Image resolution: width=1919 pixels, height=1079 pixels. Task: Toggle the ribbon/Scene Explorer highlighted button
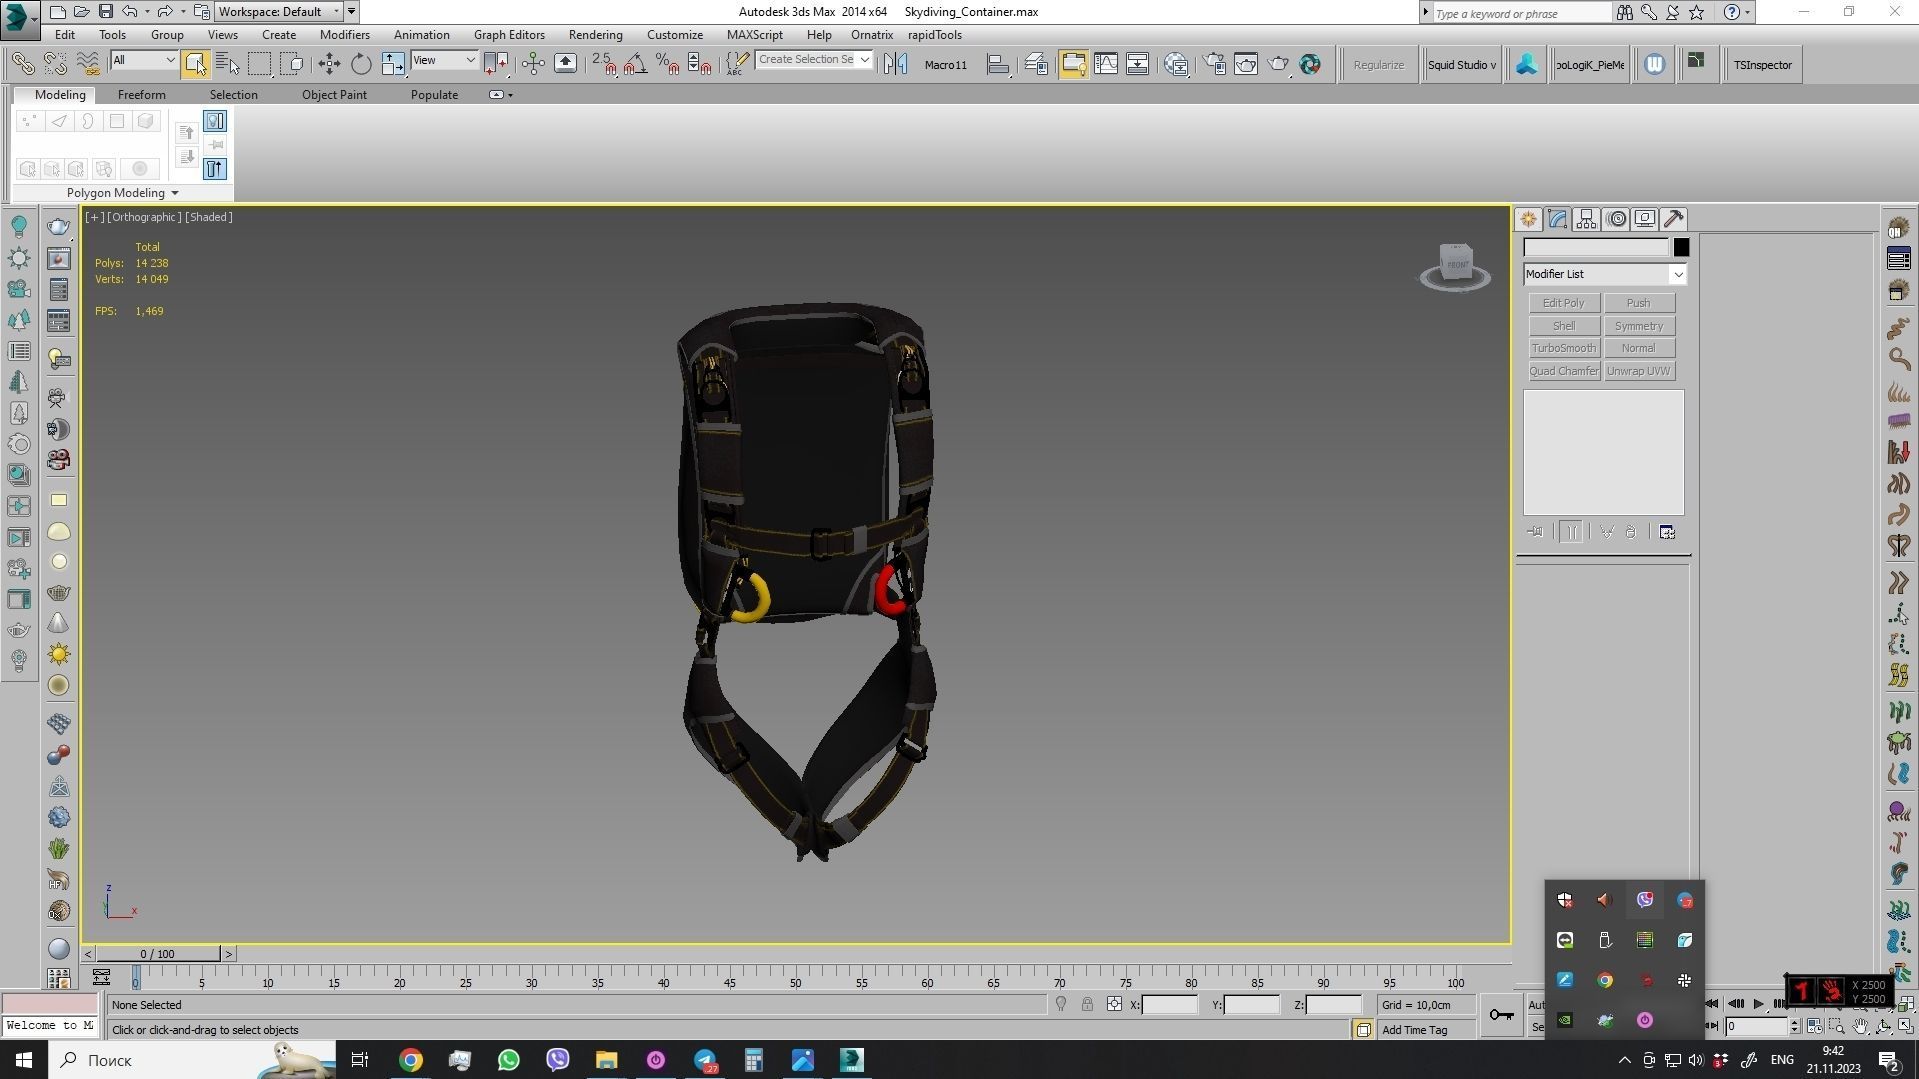[x=1073, y=64]
